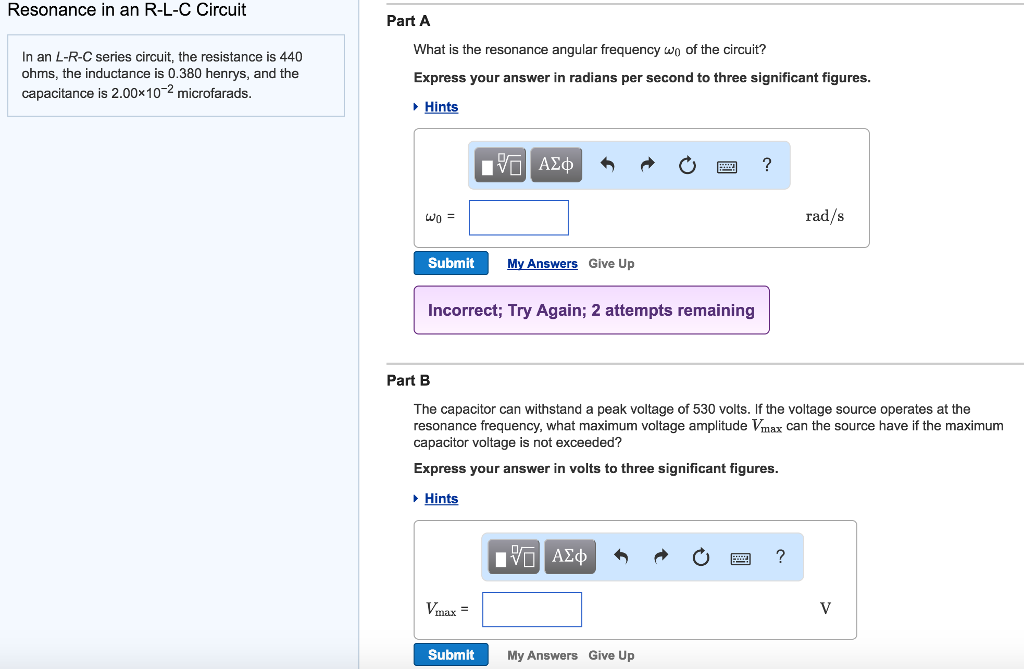Open My Answers for Part B
The height and width of the screenshot is (669, 1024).
tap(542, 655)
